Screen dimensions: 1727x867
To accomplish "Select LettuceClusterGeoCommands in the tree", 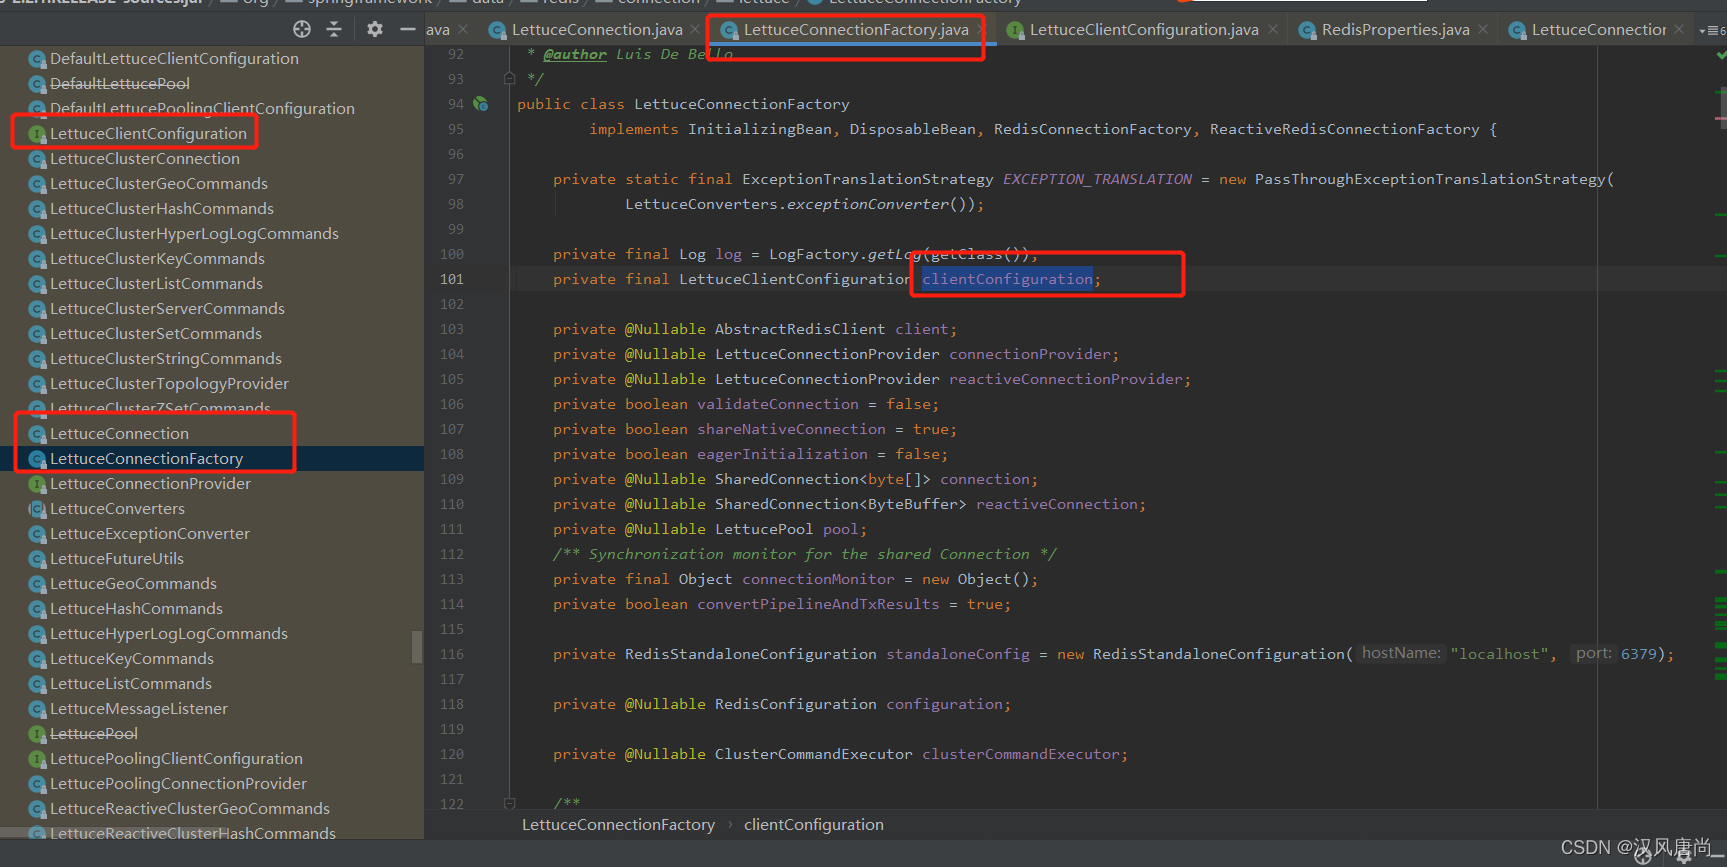I will 159,184.
